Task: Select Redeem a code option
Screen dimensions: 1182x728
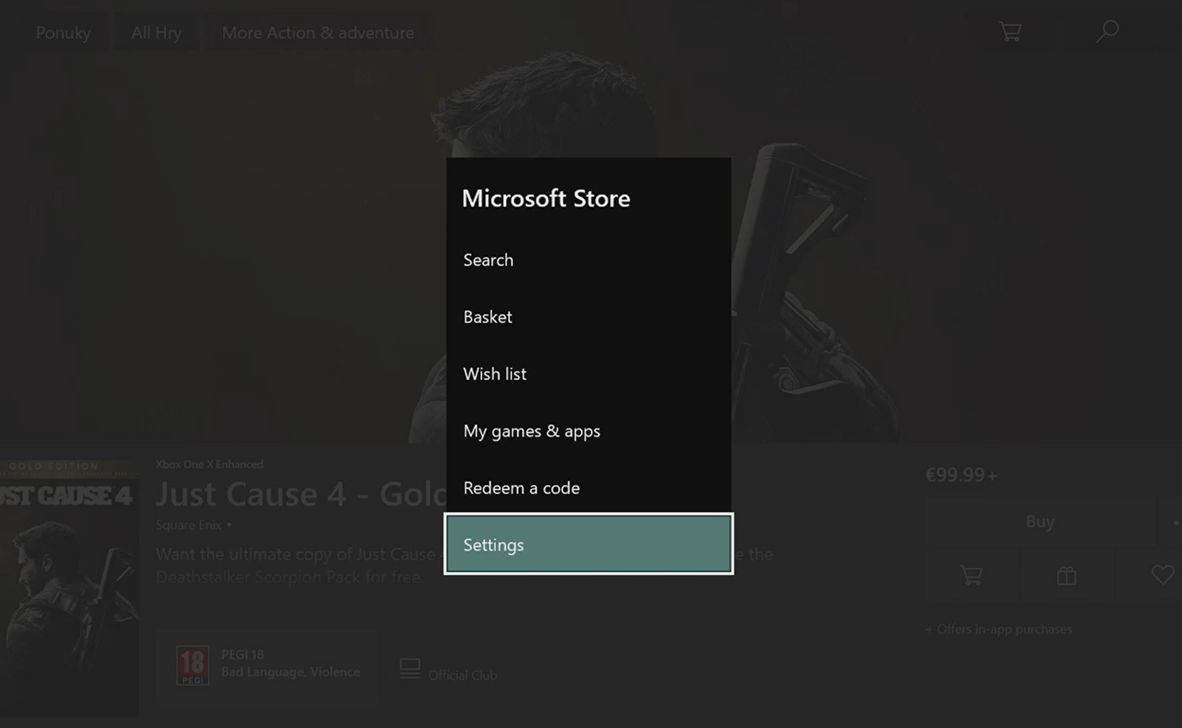Action: [588, 488]
